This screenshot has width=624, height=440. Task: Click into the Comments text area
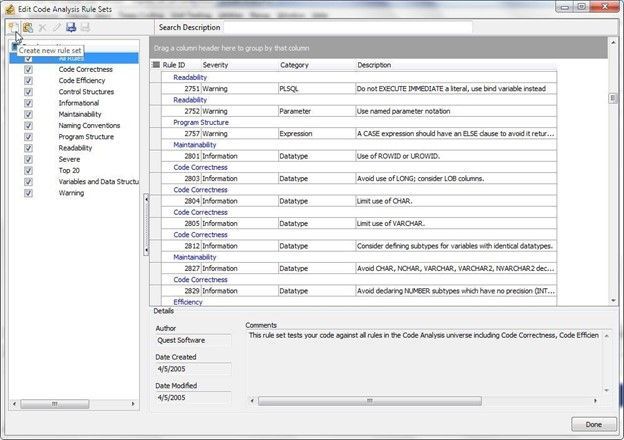pyautogui.click(x=424, y=362)
